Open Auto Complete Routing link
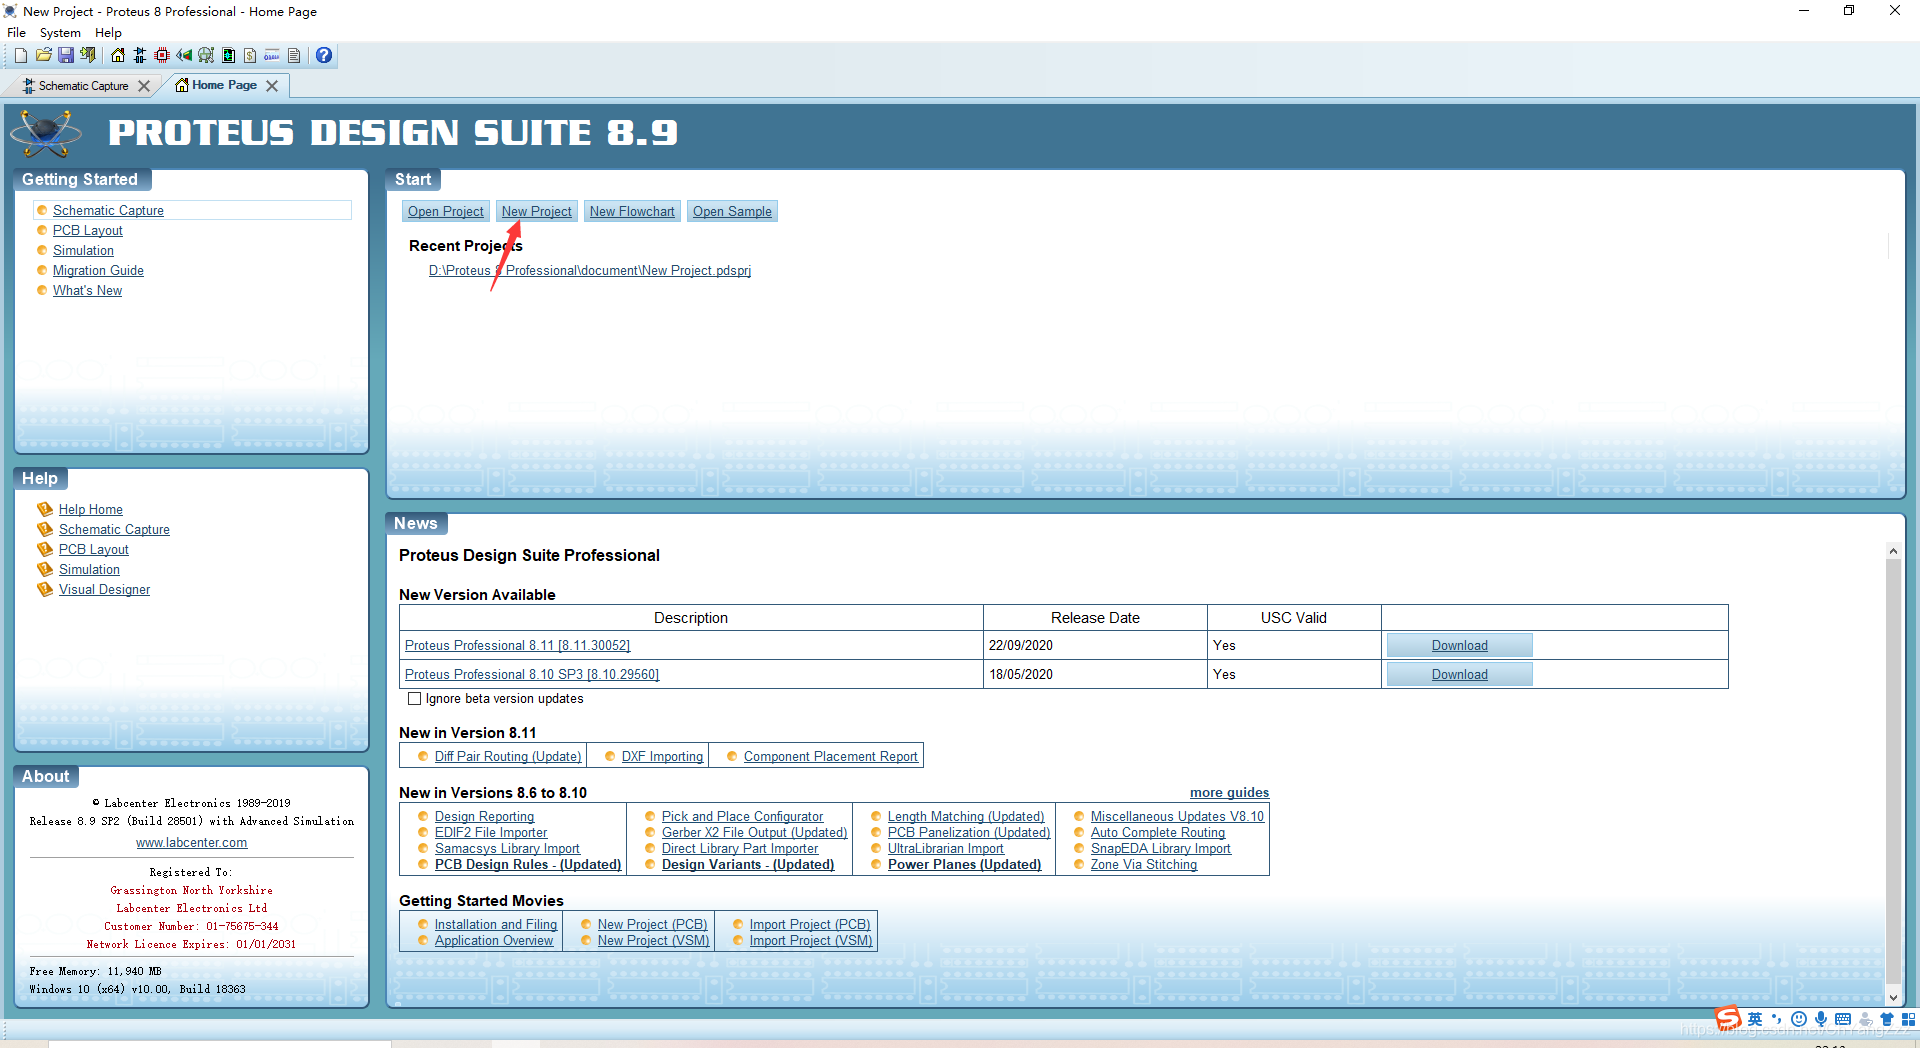 coord(1157,832)
